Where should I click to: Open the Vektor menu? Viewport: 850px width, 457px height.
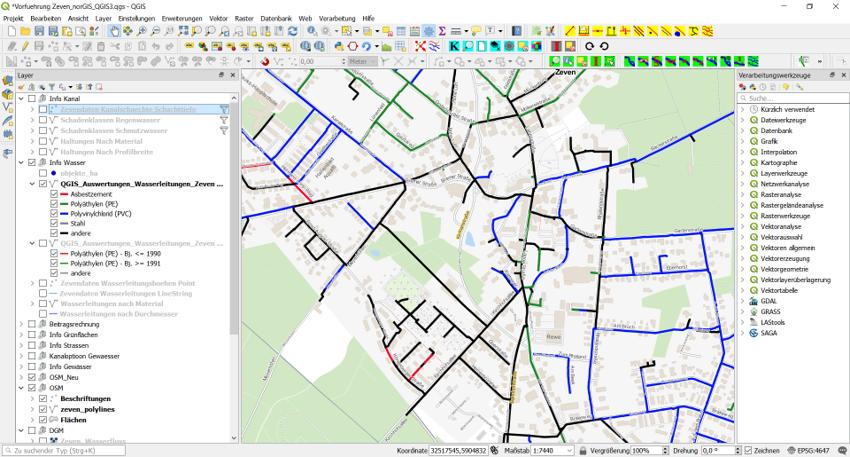pyautogui.click(x=218, y=19)
